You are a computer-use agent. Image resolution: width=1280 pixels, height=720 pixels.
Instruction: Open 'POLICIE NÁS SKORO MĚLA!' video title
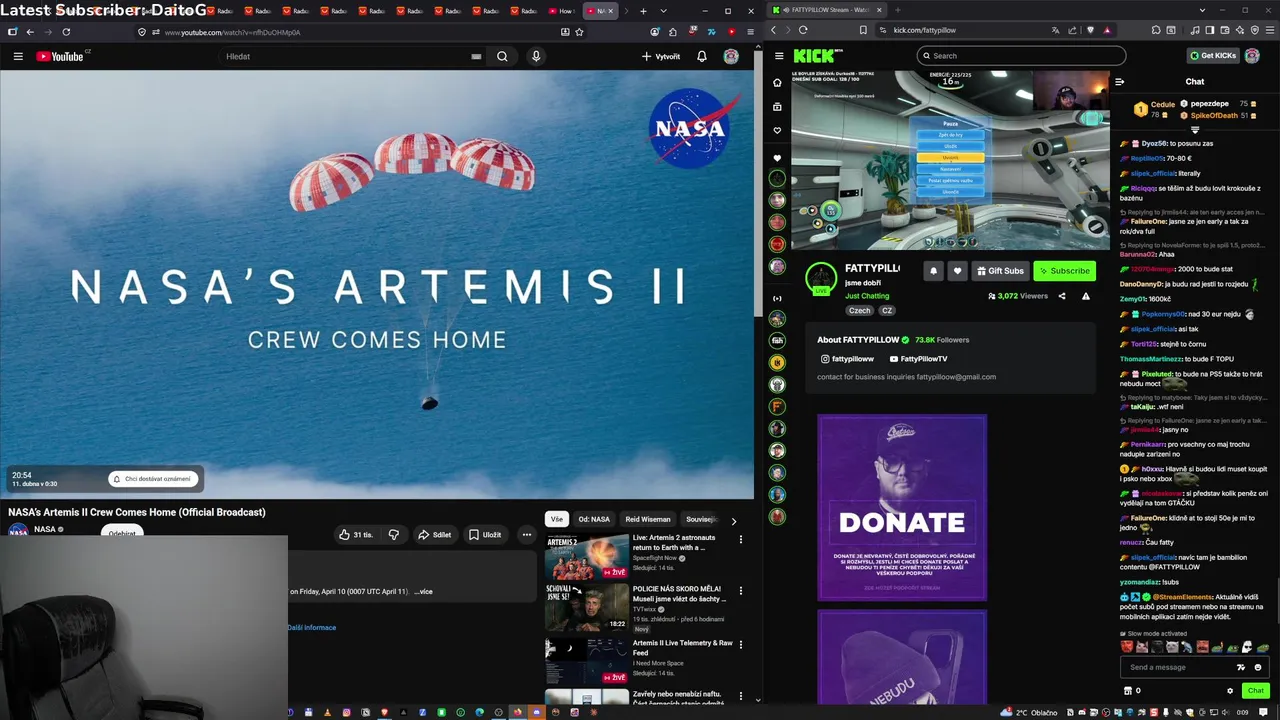pyautogui.click(x=679, y=594)
